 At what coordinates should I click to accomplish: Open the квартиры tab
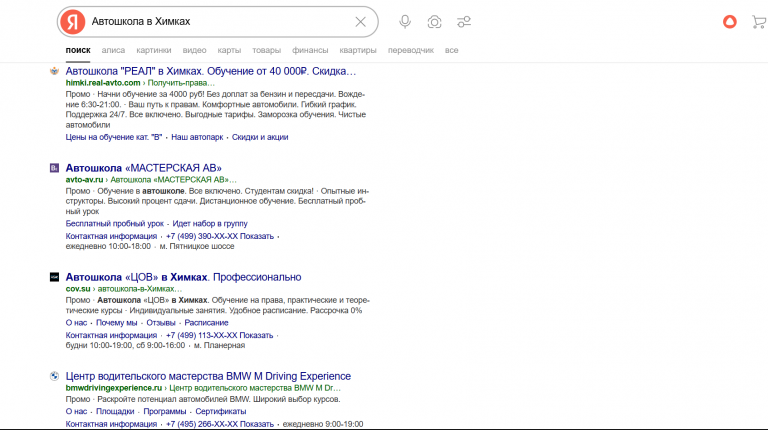[x=358, y=50]
